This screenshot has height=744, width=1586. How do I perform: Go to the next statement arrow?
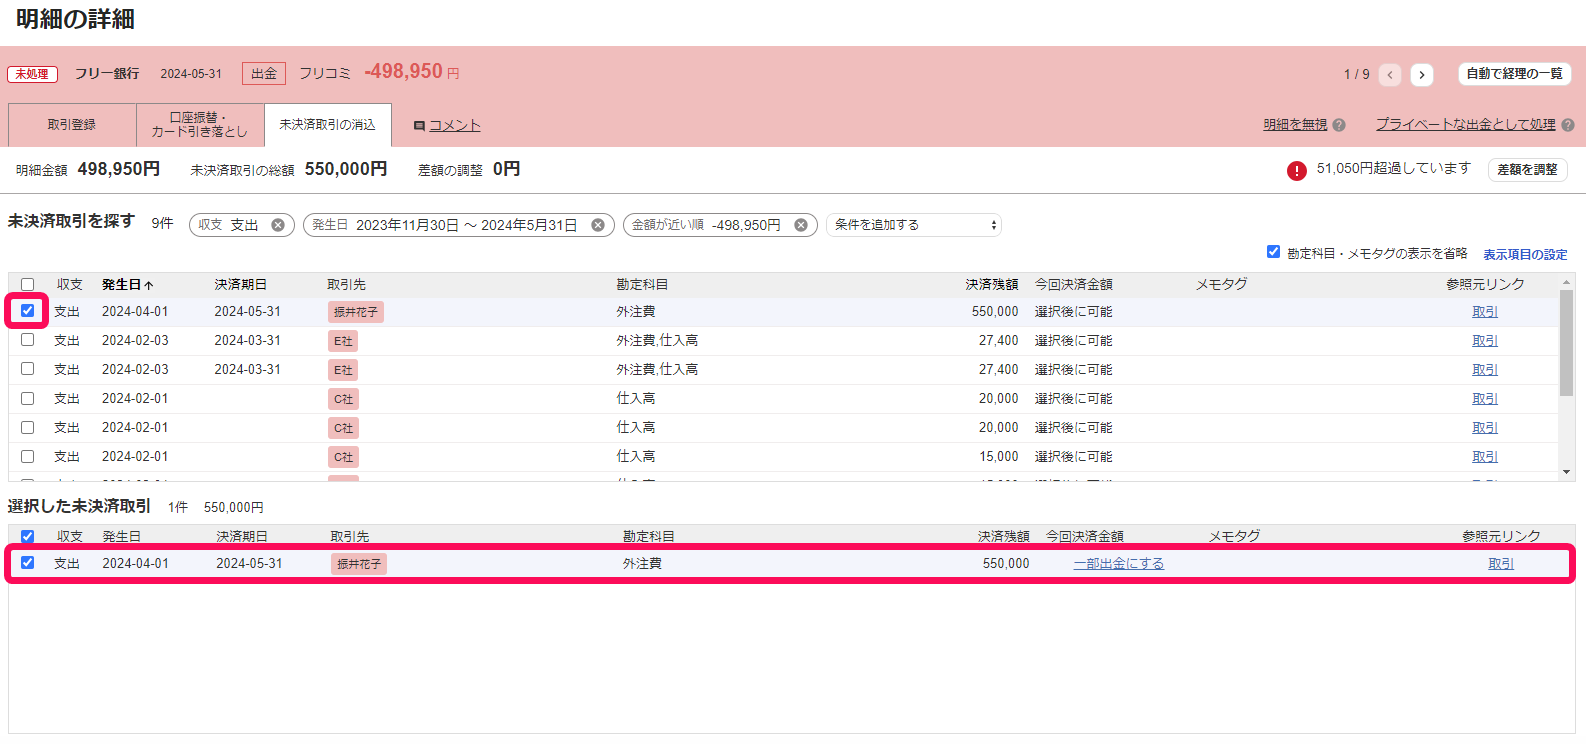tap(1421, 75)
